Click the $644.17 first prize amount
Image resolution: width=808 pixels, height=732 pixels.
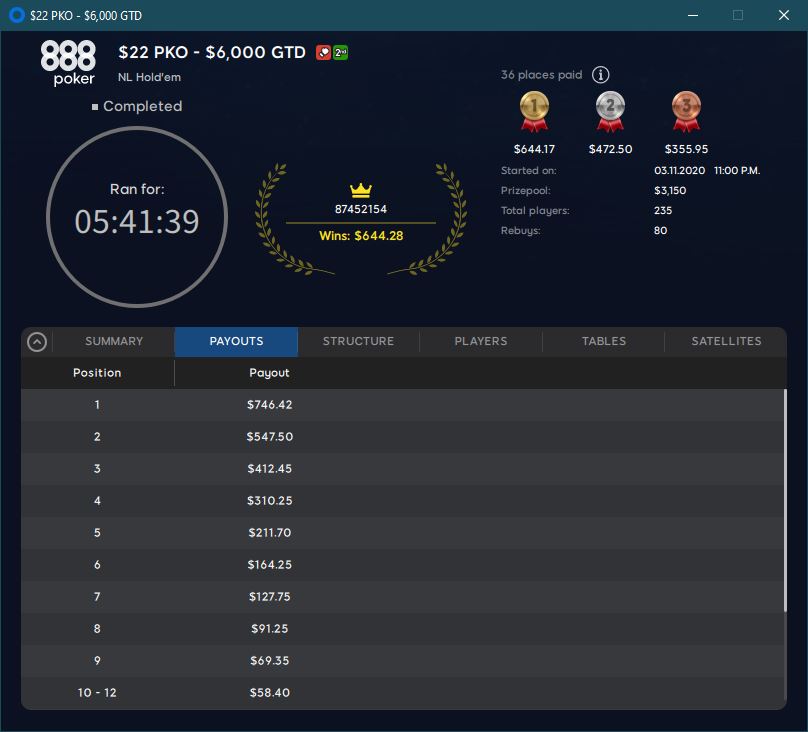[534, 149]
